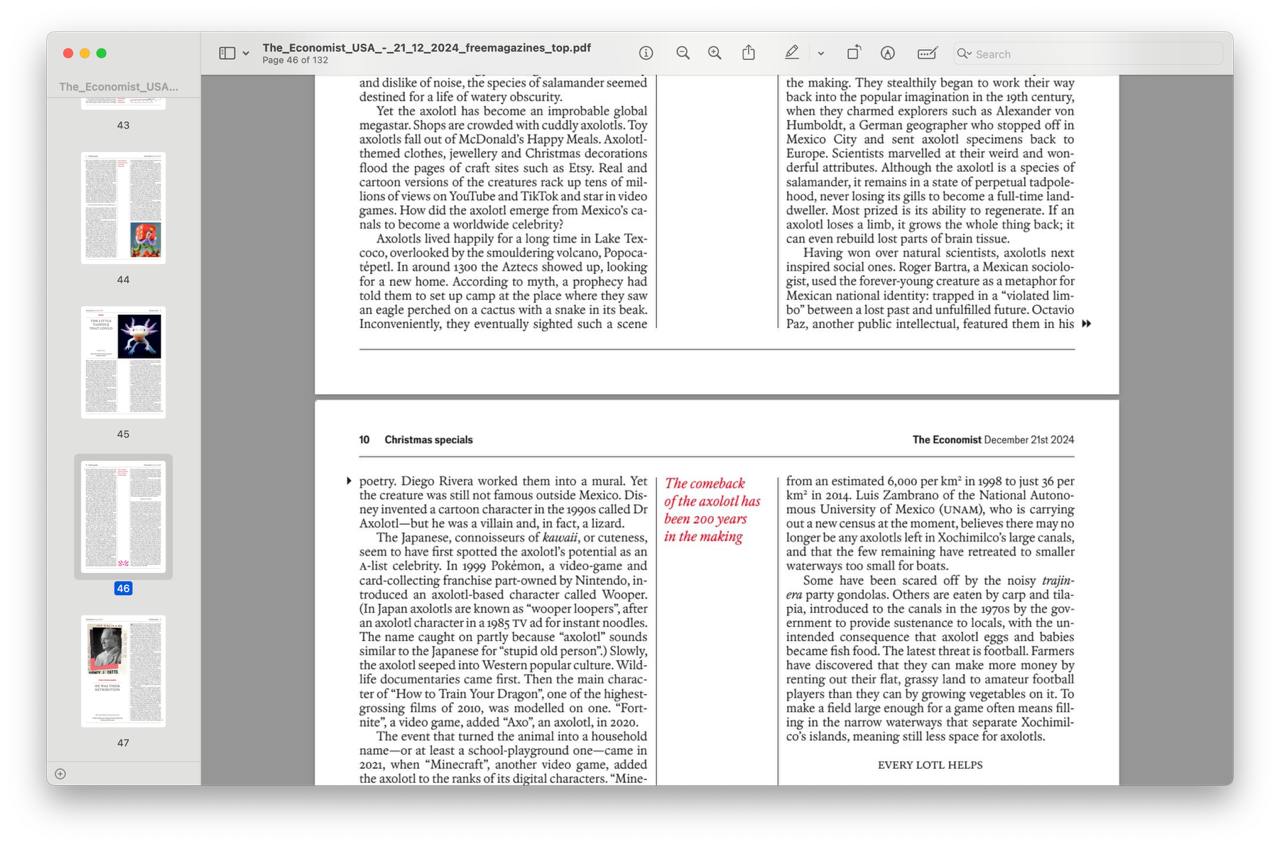This screenshot has height=847, width=1280.
Task: Click the sidebar document title header
Action: [x=119, y=87]
